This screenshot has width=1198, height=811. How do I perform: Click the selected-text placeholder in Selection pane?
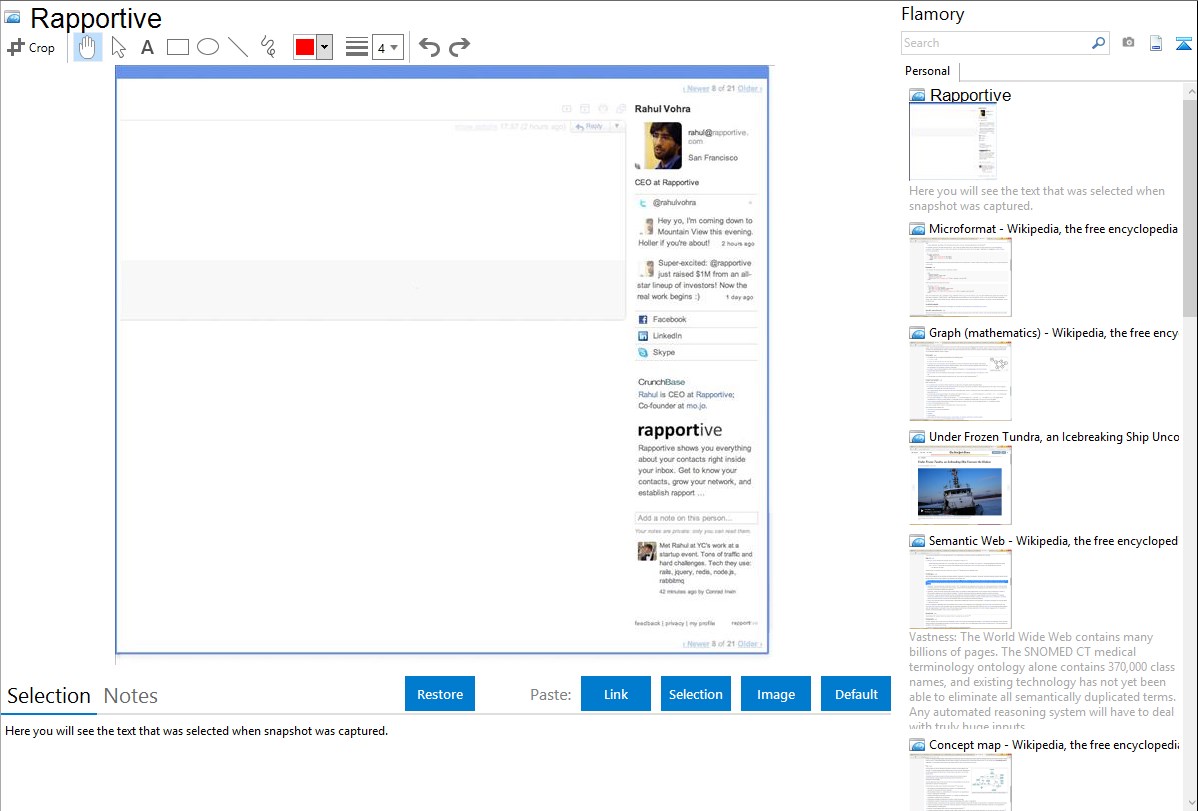tap(196, 731)
